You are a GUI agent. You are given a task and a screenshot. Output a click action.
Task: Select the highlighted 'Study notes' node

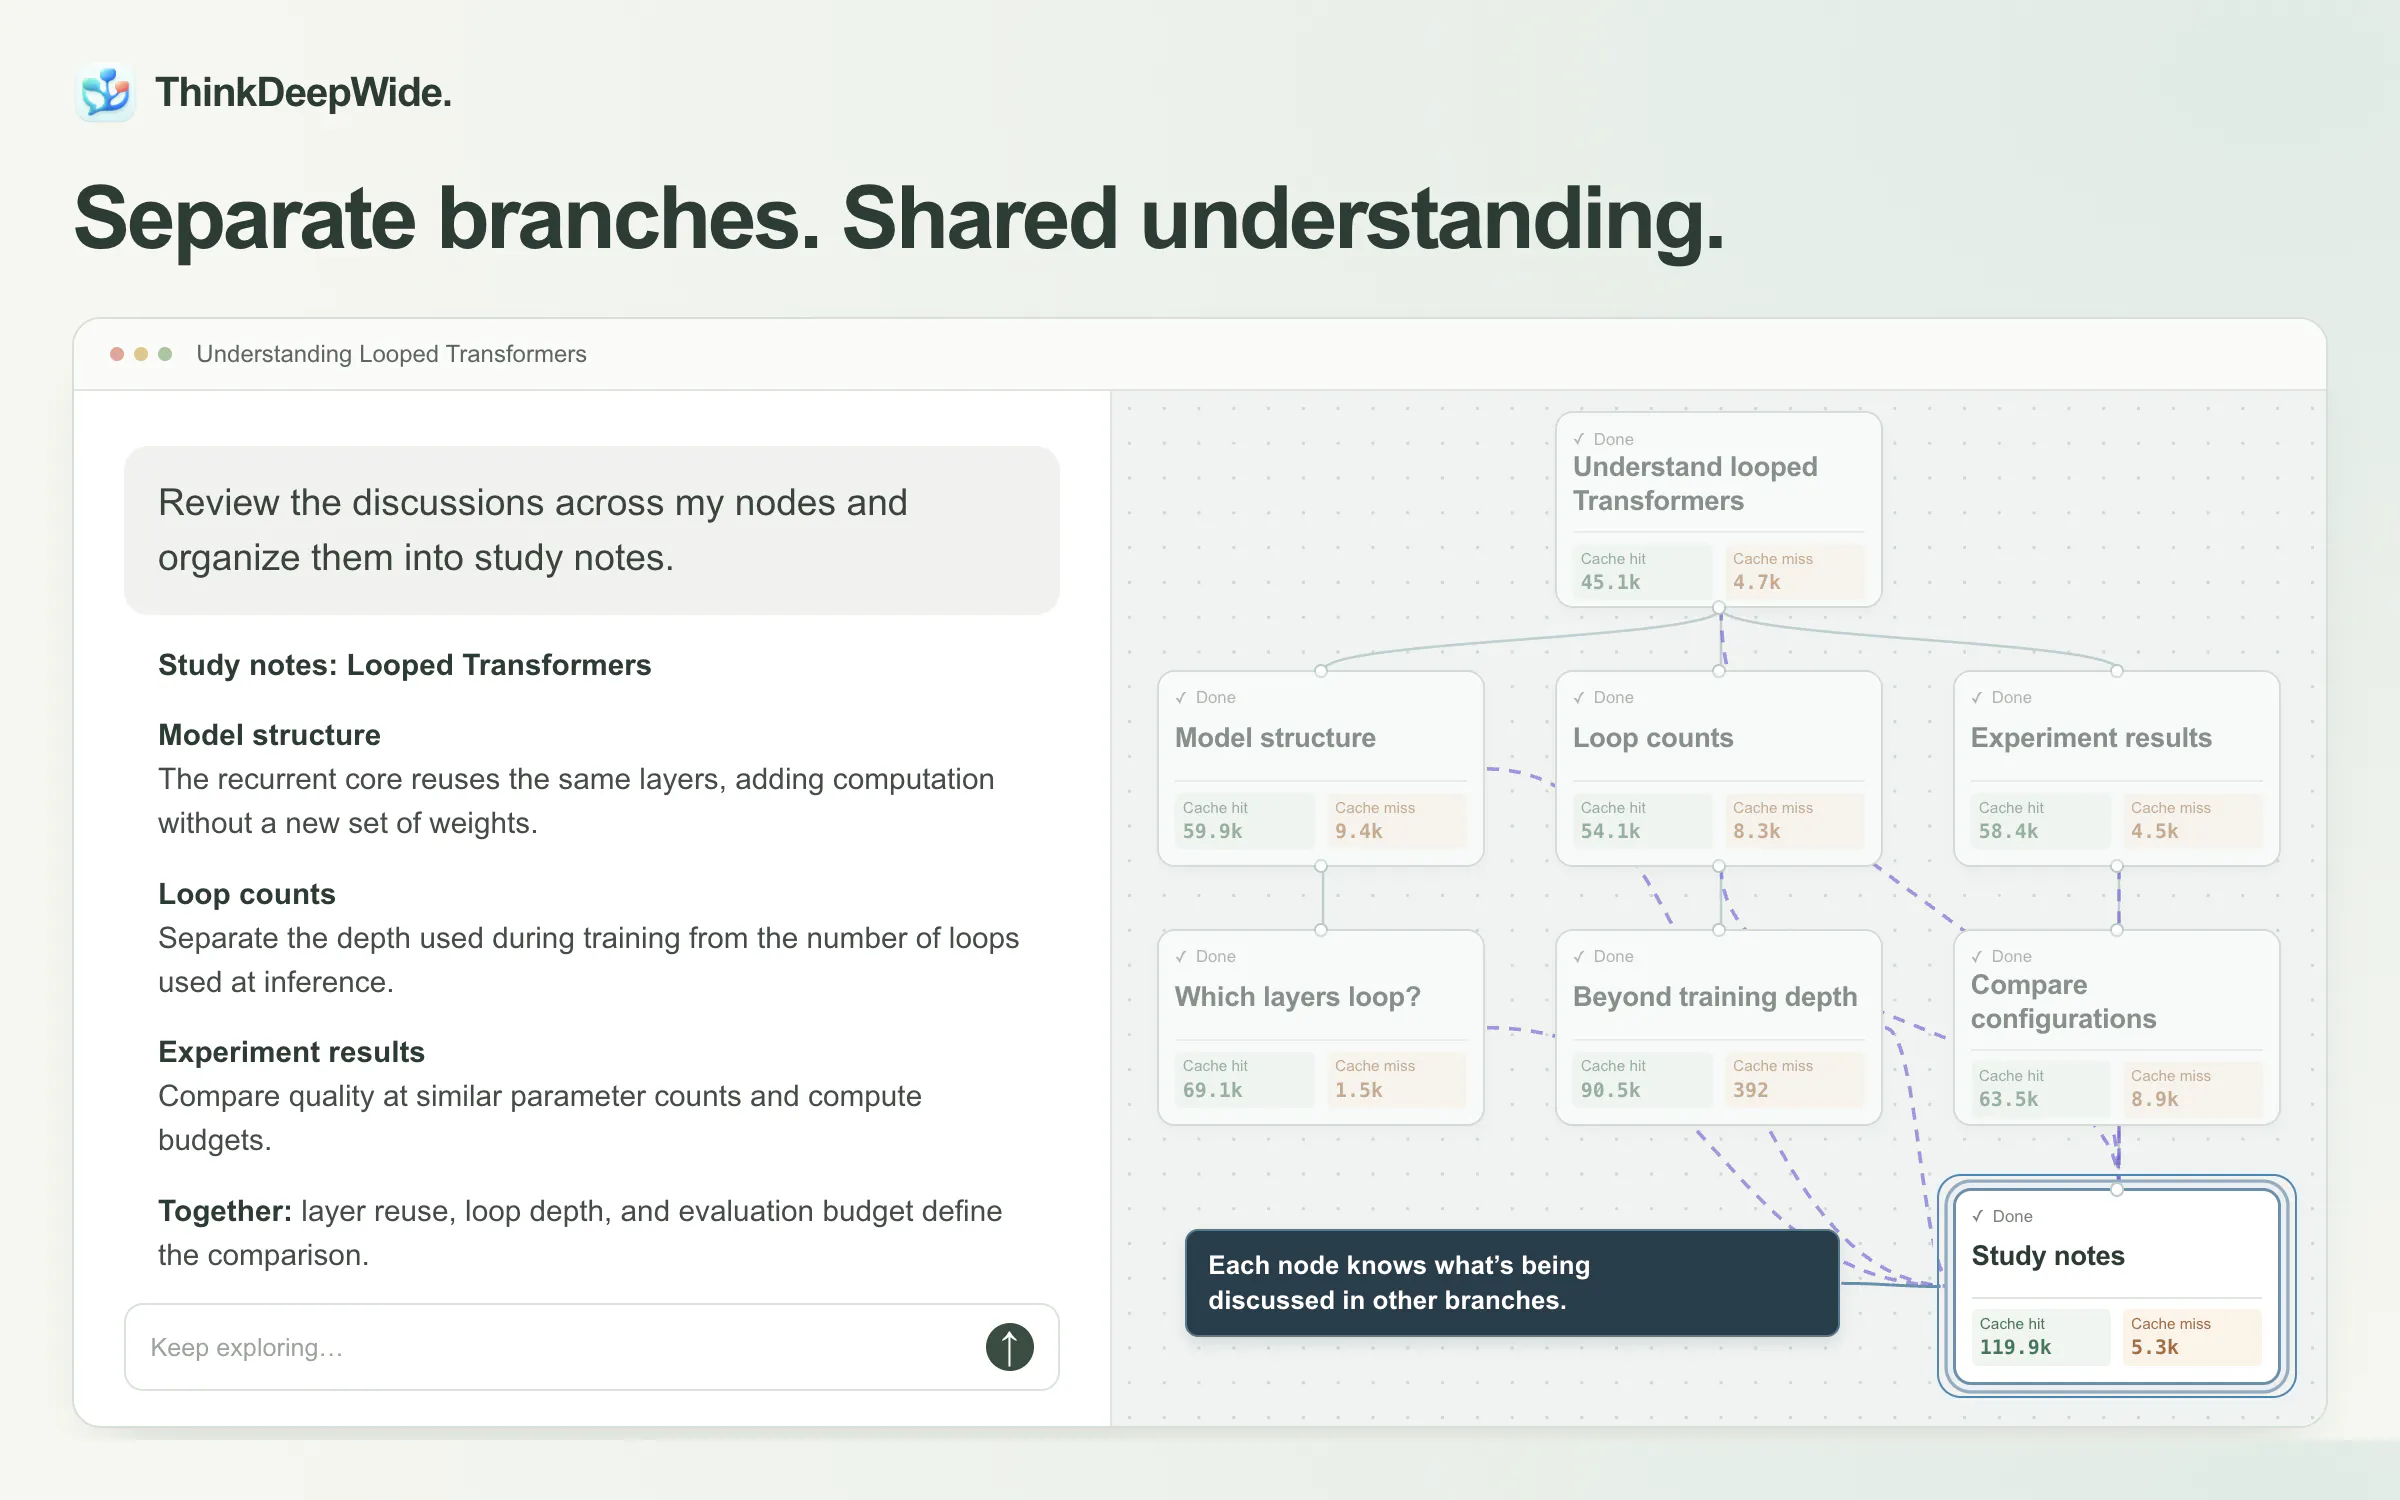2116,1286
